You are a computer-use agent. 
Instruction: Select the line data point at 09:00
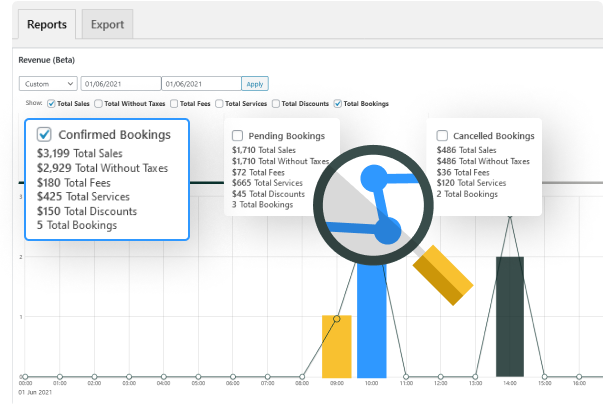337,319
